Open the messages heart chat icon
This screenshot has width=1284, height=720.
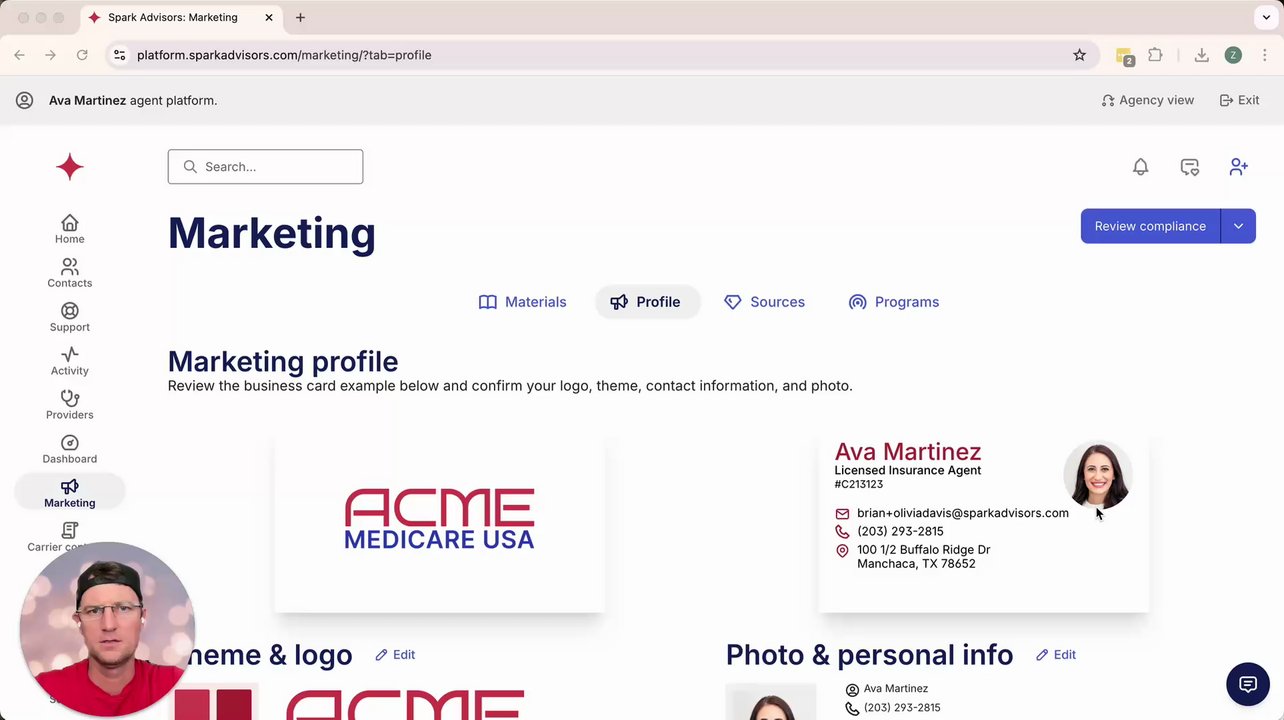tap(1189, 167)
